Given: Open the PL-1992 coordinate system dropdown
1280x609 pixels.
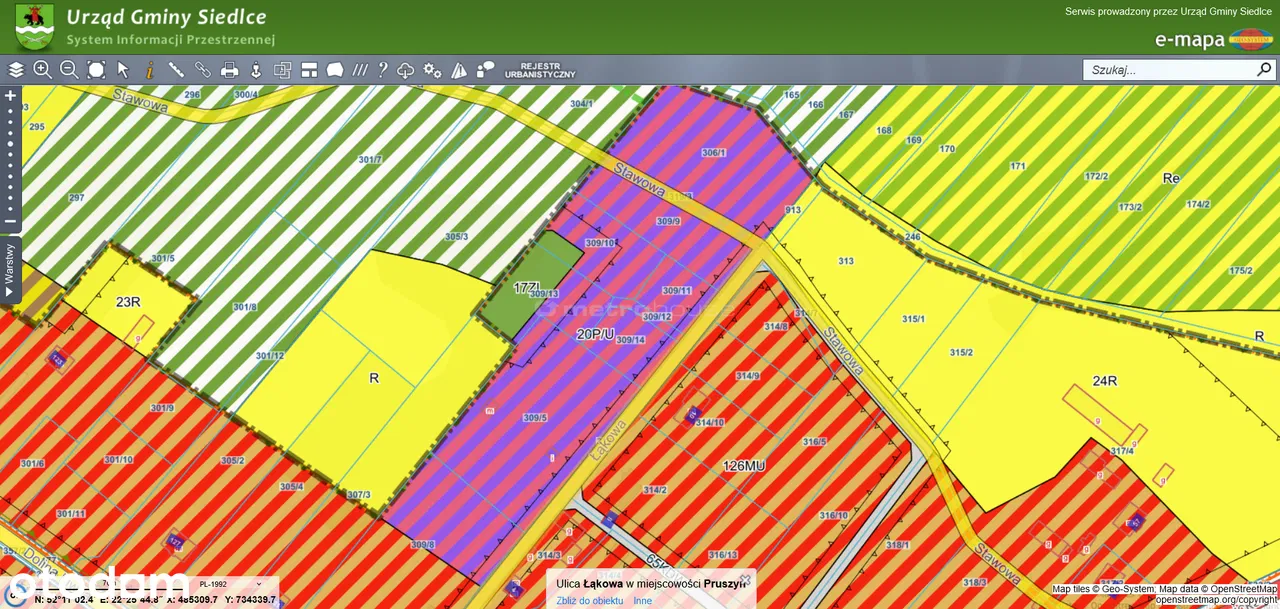Looking at the screenshot, I should tap(232, 584).
